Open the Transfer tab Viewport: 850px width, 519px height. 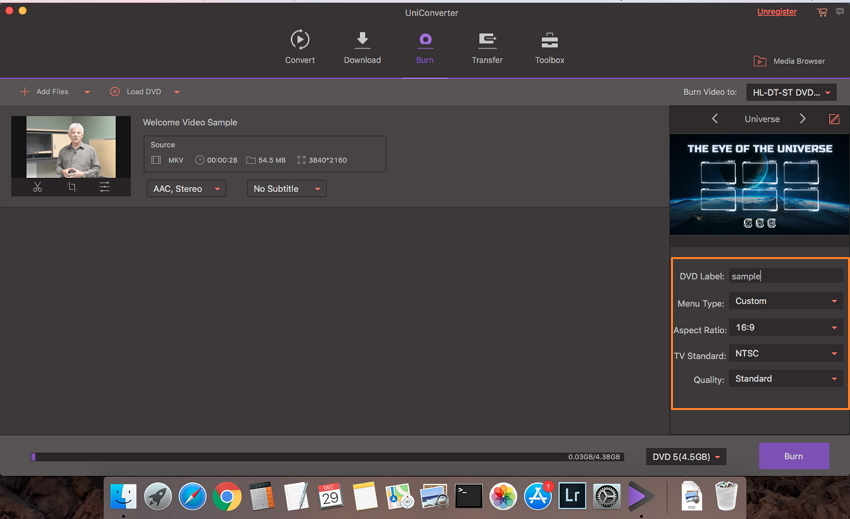coord(487,47)
